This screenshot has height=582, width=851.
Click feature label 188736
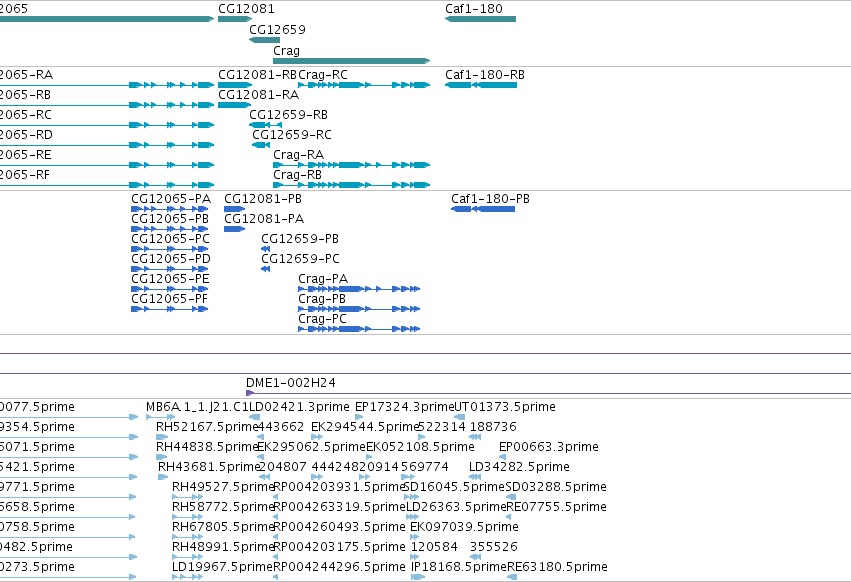click(493, 427)
